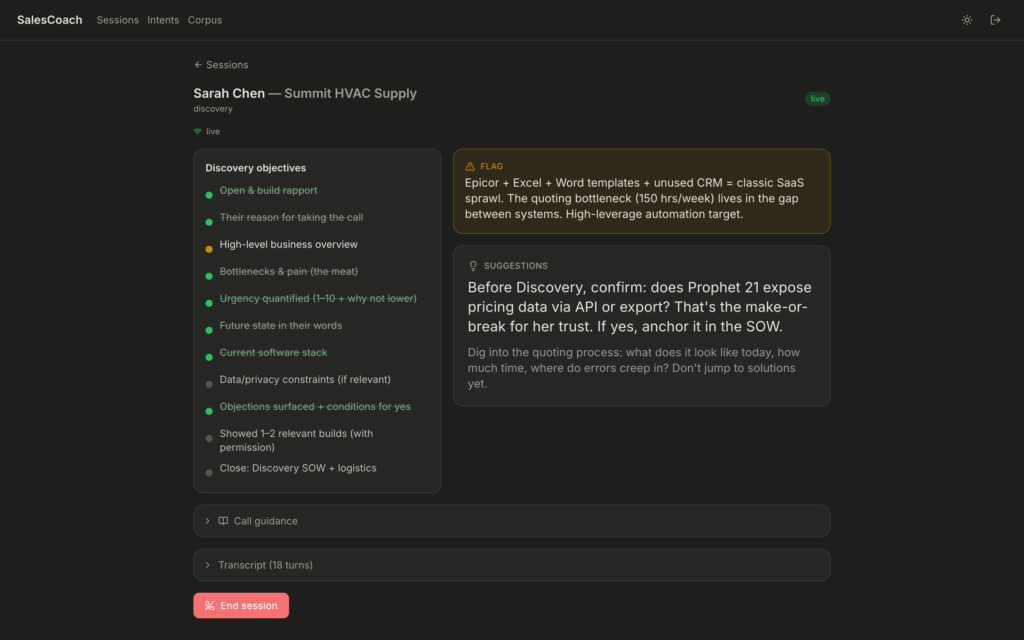The height and width of the screenshot is (640, 1024).
Task: Toggle status dot for Objections surfaced
Action: [x=209, y=411]
